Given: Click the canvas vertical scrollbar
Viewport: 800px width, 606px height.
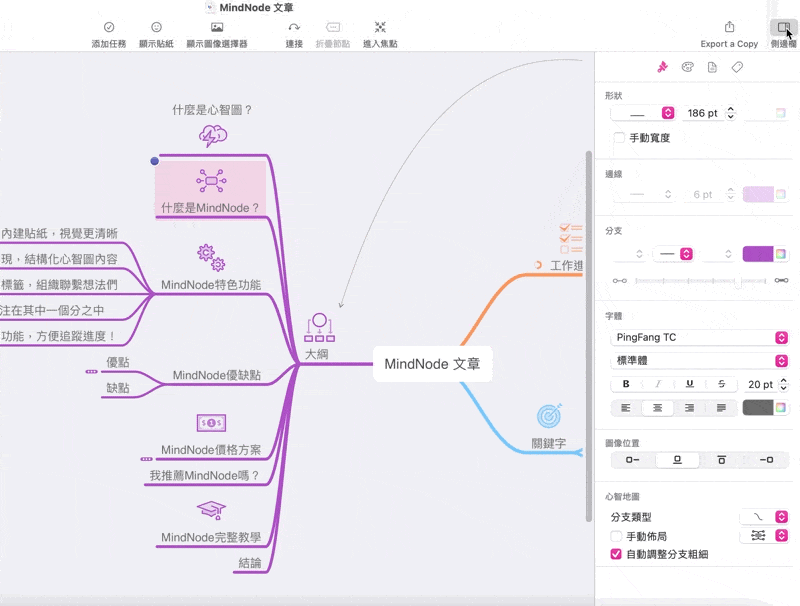Looking at the screenshot, I should (x=588, y=337).
